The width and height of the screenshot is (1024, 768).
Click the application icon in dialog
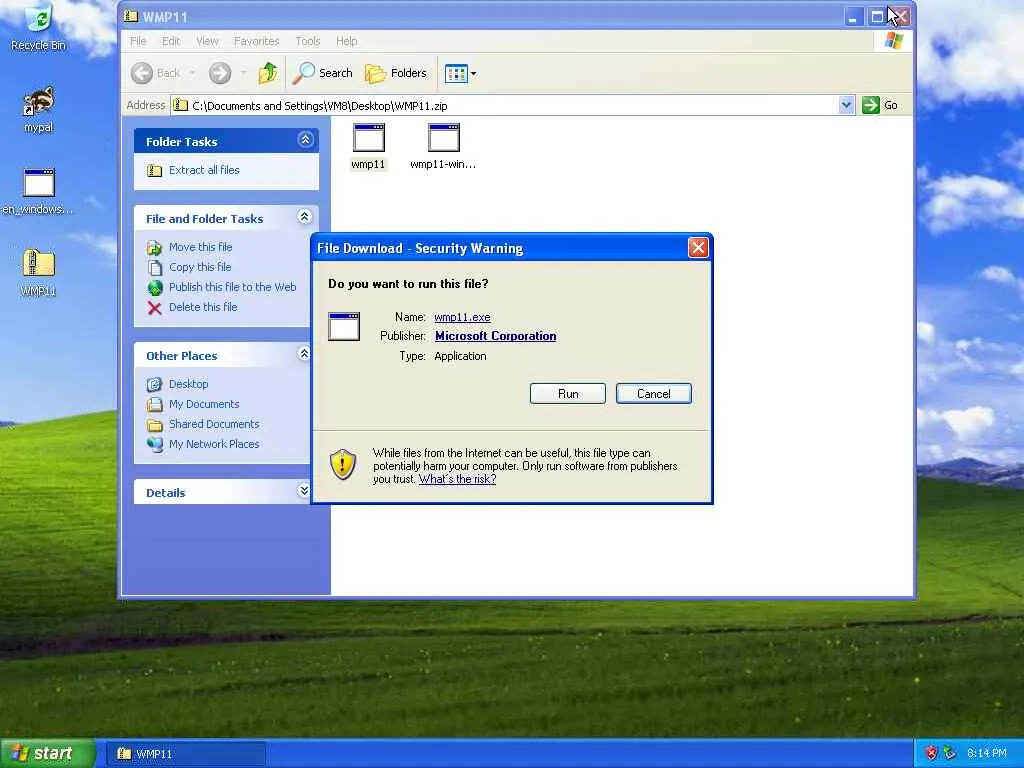coord(344,327)
